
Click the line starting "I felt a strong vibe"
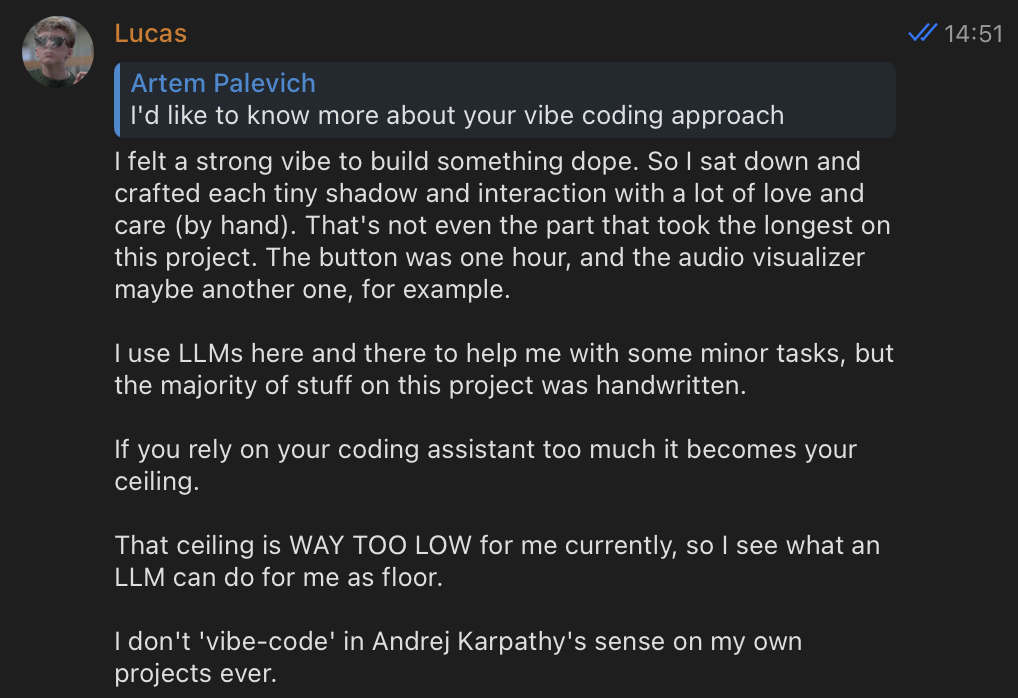[x=487, y=161]
